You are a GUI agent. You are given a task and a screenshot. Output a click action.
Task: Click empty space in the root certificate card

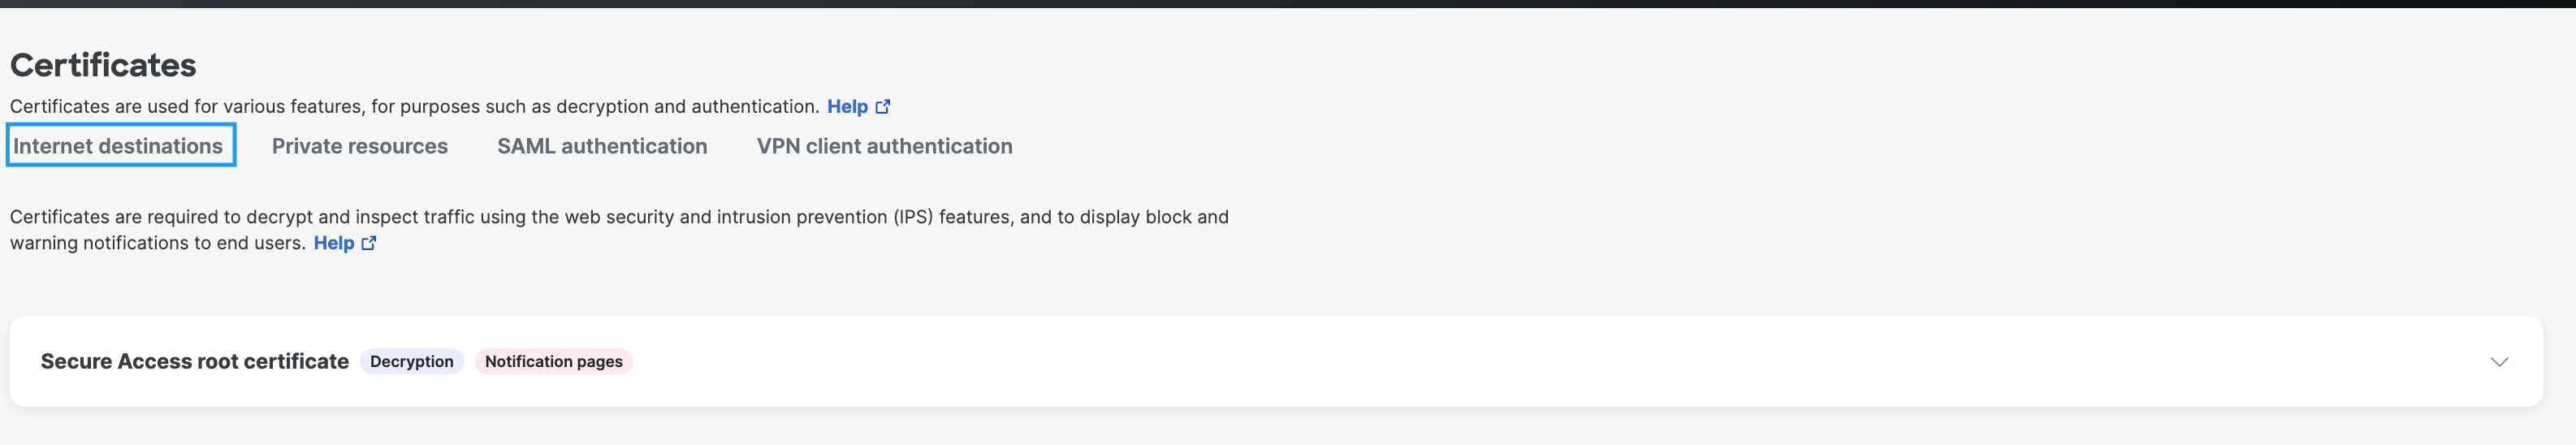[1500, 361]
